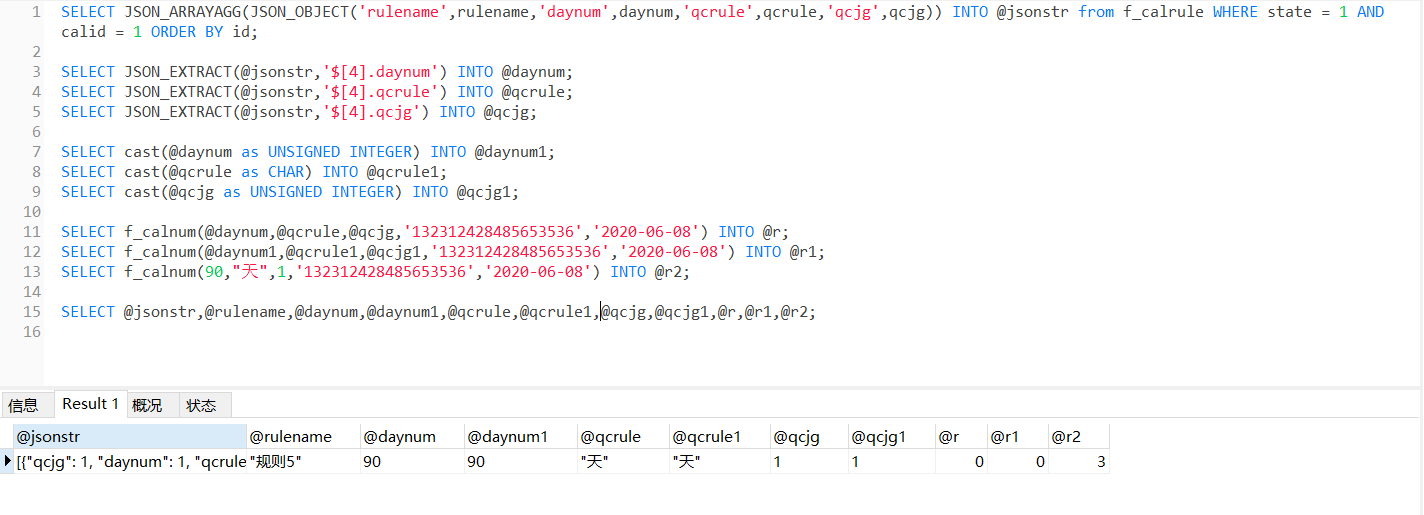Click the @r1 column header
This screenshot has height=515, width=1424.
(x=1017, y=437)
